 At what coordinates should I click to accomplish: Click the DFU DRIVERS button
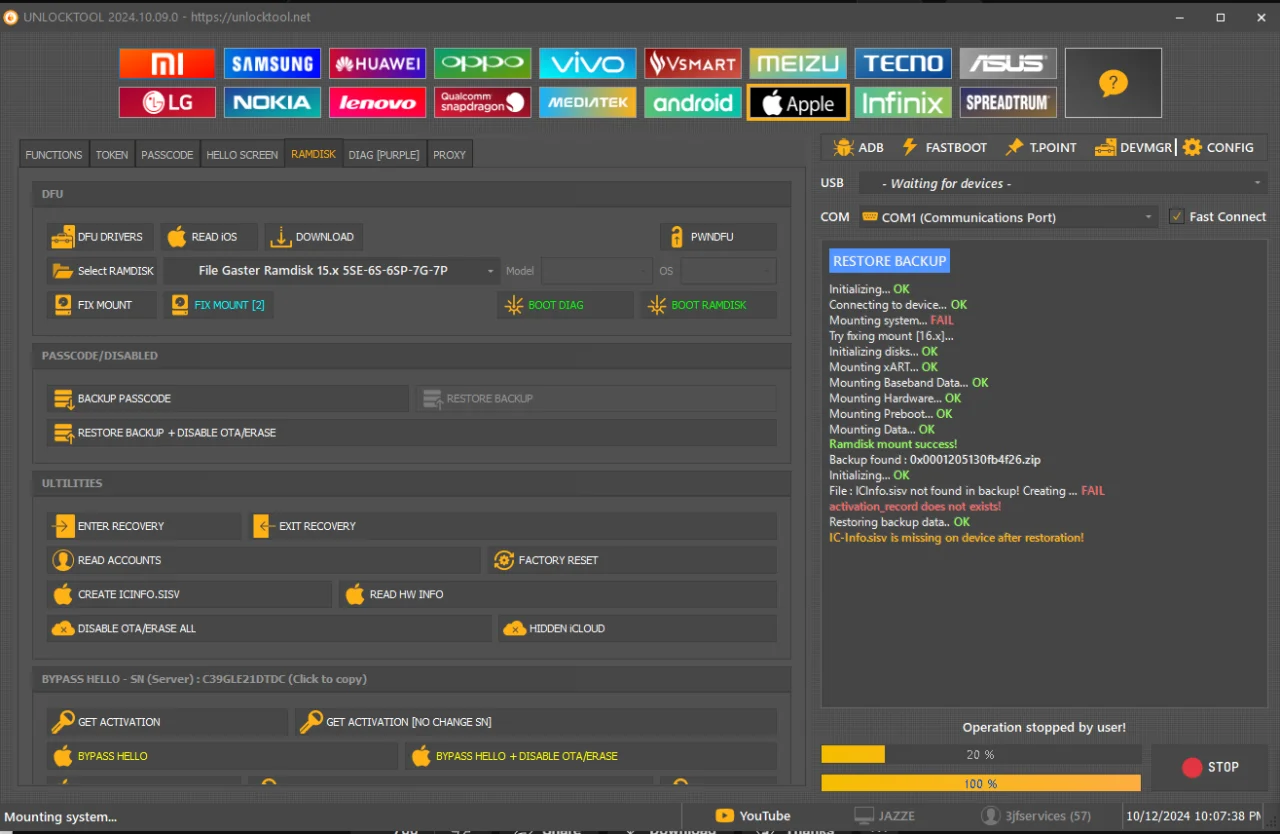[100, 237]
